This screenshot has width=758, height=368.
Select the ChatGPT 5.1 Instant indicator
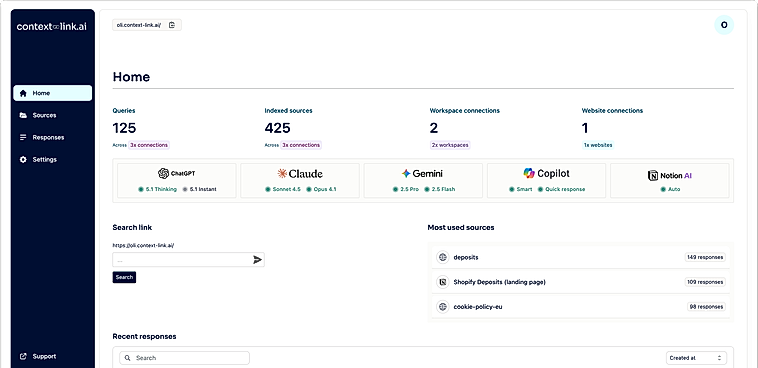(199, 190)
